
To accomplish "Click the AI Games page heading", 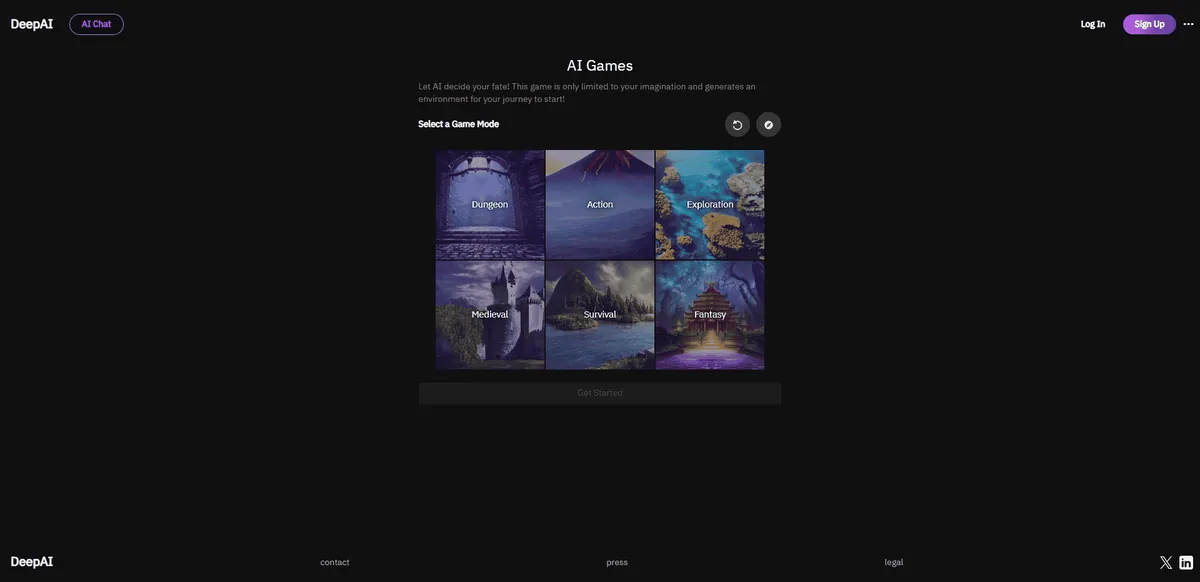I will [600, 65].
